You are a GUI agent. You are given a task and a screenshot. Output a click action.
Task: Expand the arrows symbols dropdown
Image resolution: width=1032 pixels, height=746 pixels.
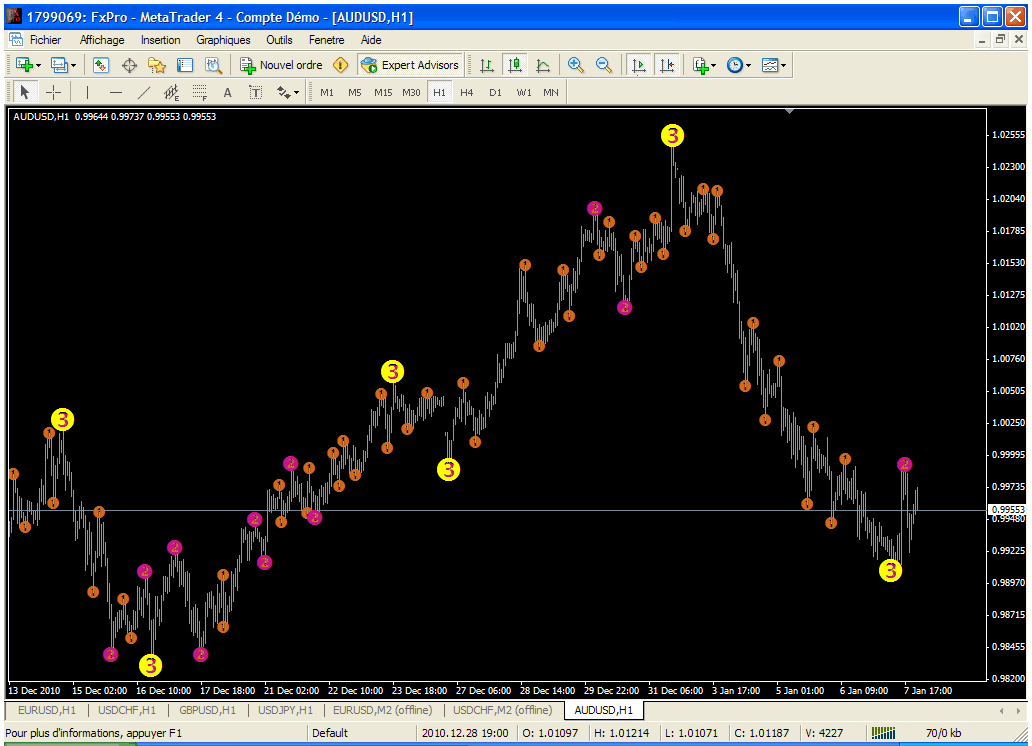tap(296, 92)
